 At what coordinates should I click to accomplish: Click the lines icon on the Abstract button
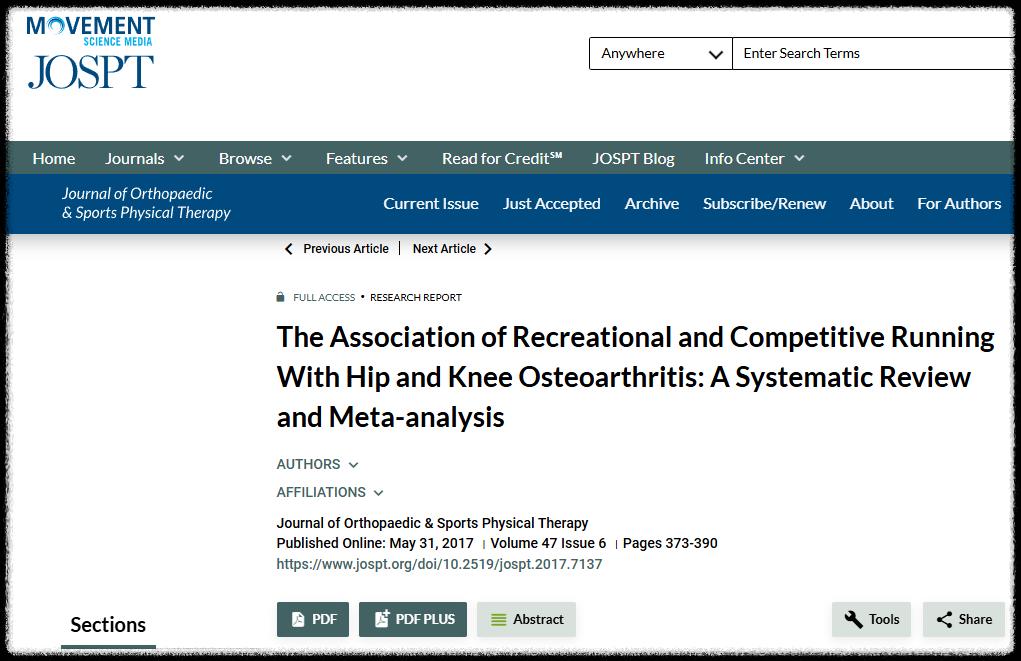pos(498,619)
